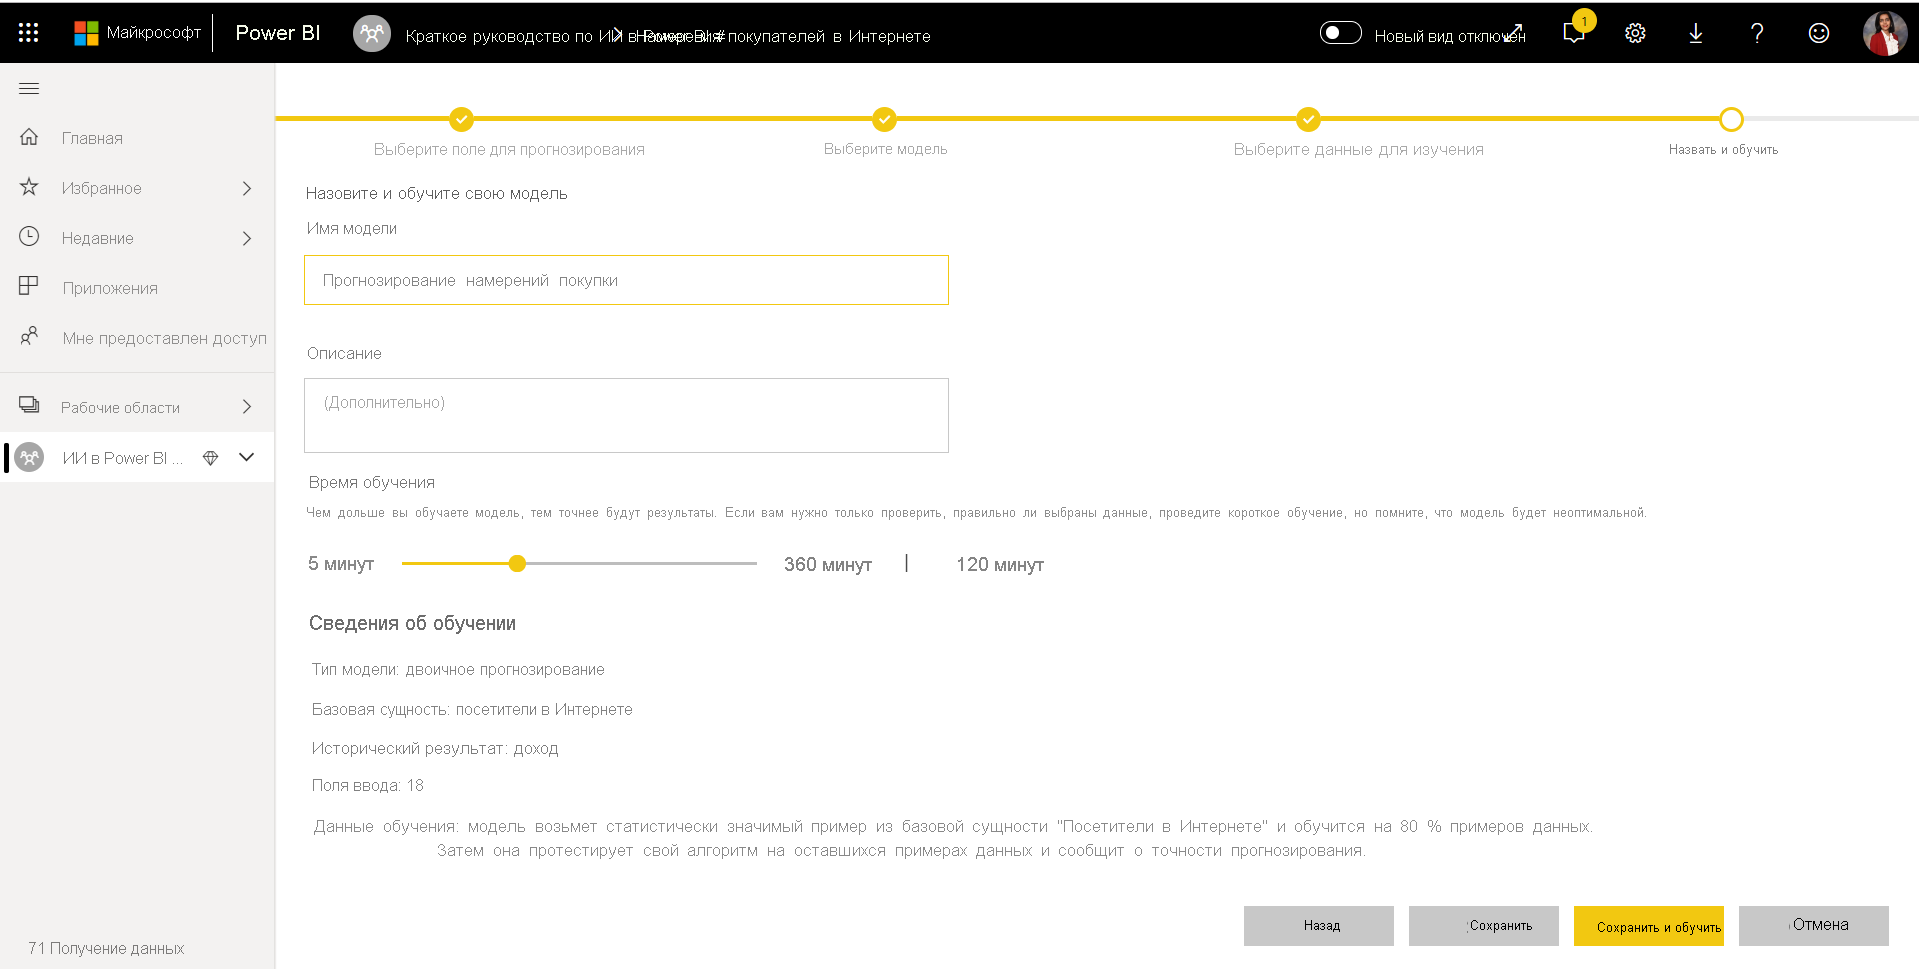The image size is (1919, 969).
Task: Click the Избранное star icon
Action: (x=29, y=187)
